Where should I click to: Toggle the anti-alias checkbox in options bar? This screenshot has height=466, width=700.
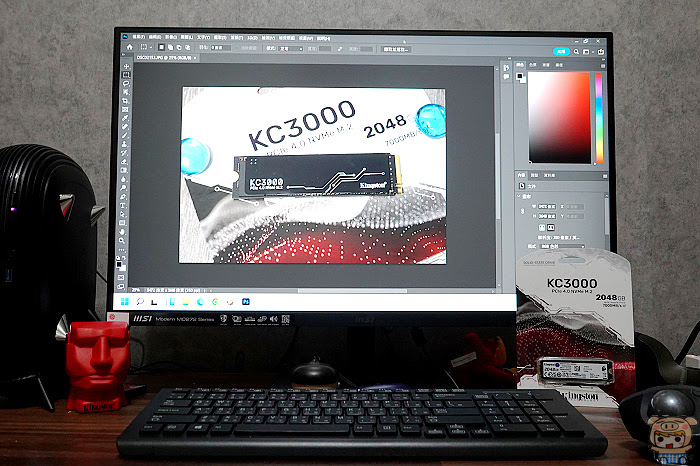pos(237,48)
